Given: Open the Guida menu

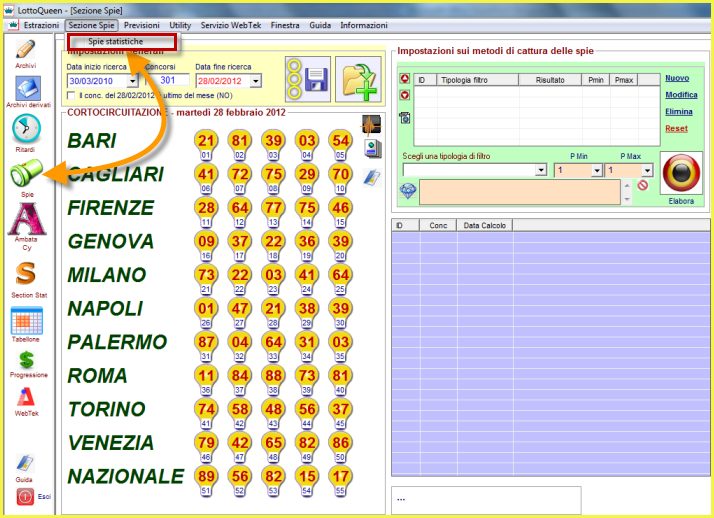Looking at the screenshot, I should (x=320, y=25).
